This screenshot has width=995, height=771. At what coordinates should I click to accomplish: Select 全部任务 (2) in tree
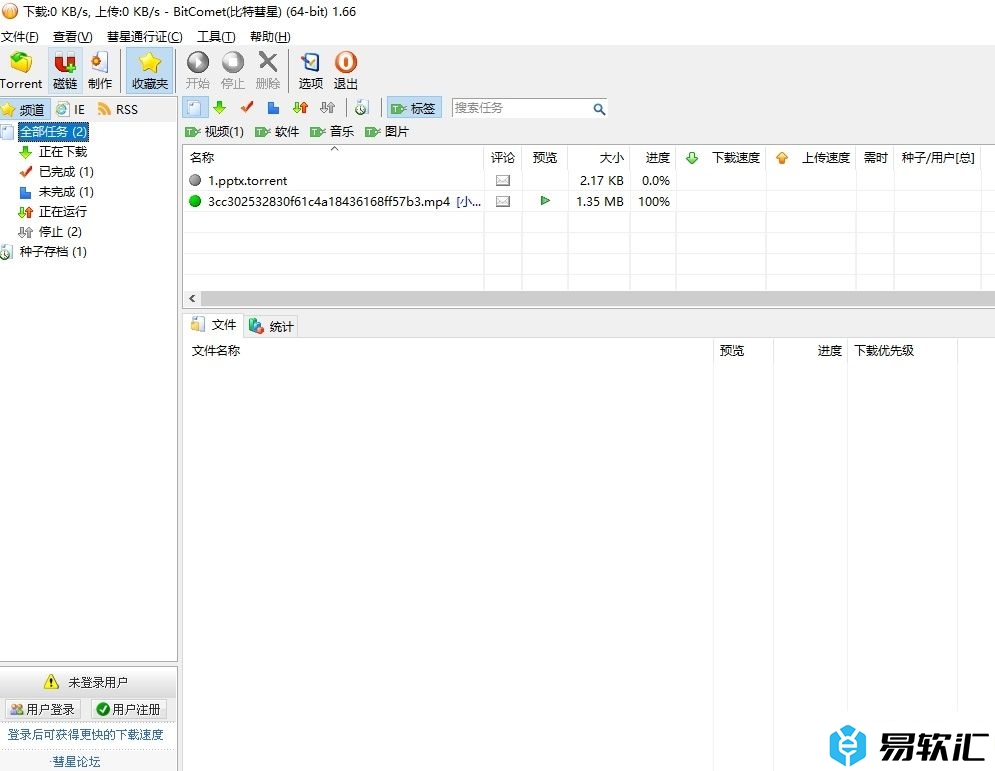[x=53, y=131]
